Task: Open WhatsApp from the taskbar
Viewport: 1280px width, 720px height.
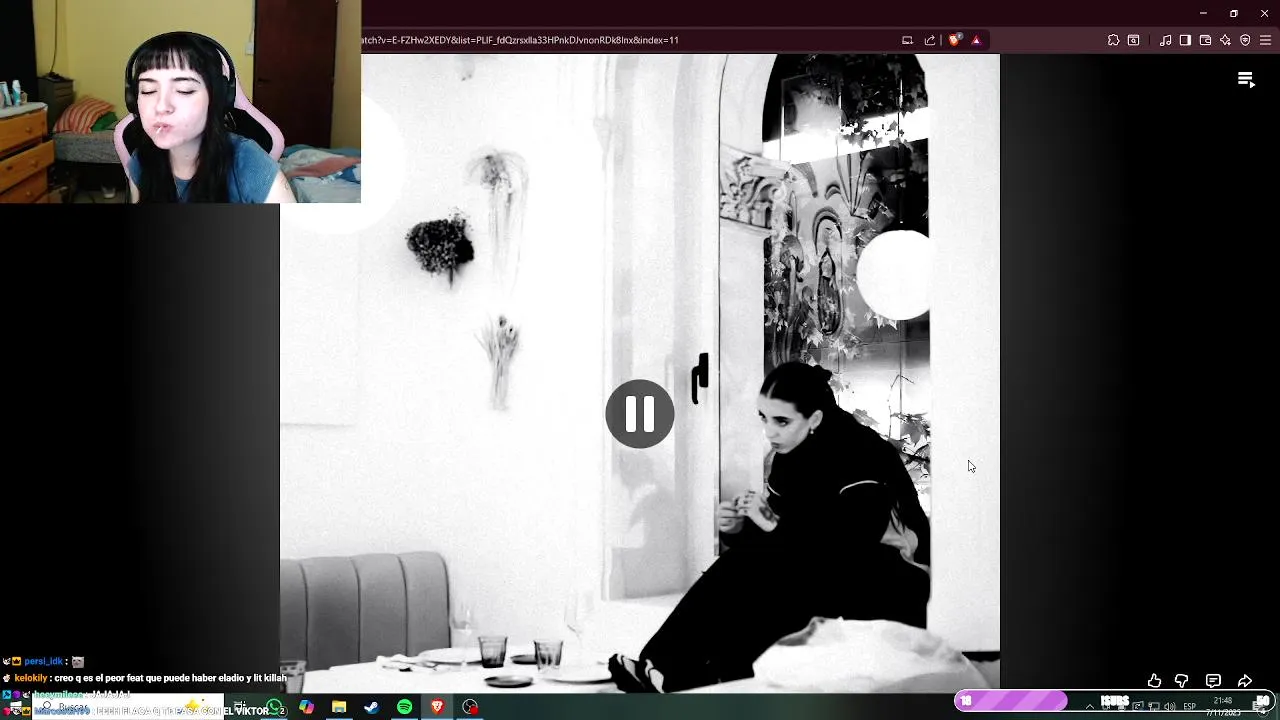Action: click(x=274, y=707)
